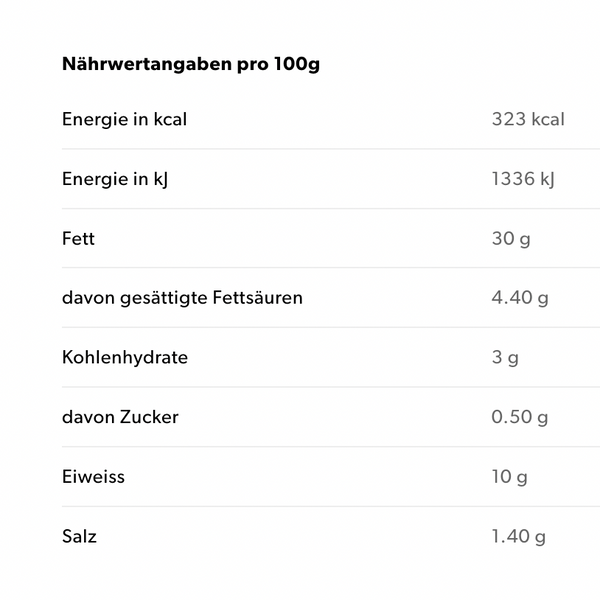Click the 30 g fat value

coord(511,239)
